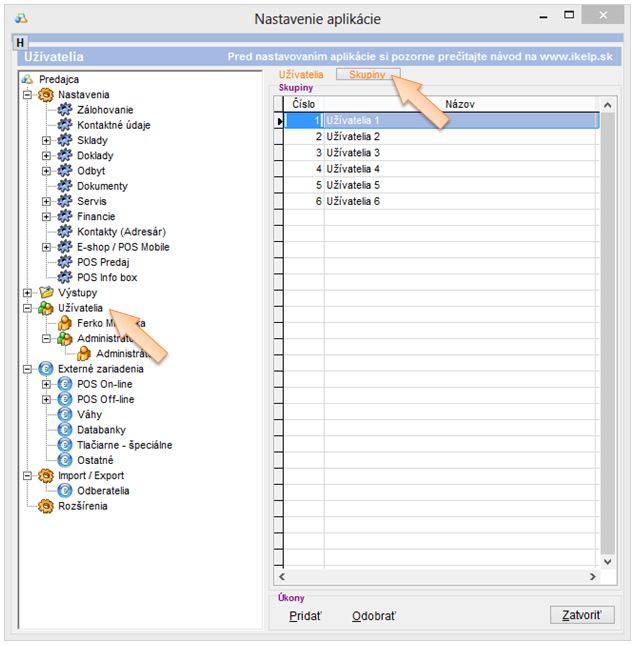Click the gear icon next to Zálohovanie

point(65,110)
